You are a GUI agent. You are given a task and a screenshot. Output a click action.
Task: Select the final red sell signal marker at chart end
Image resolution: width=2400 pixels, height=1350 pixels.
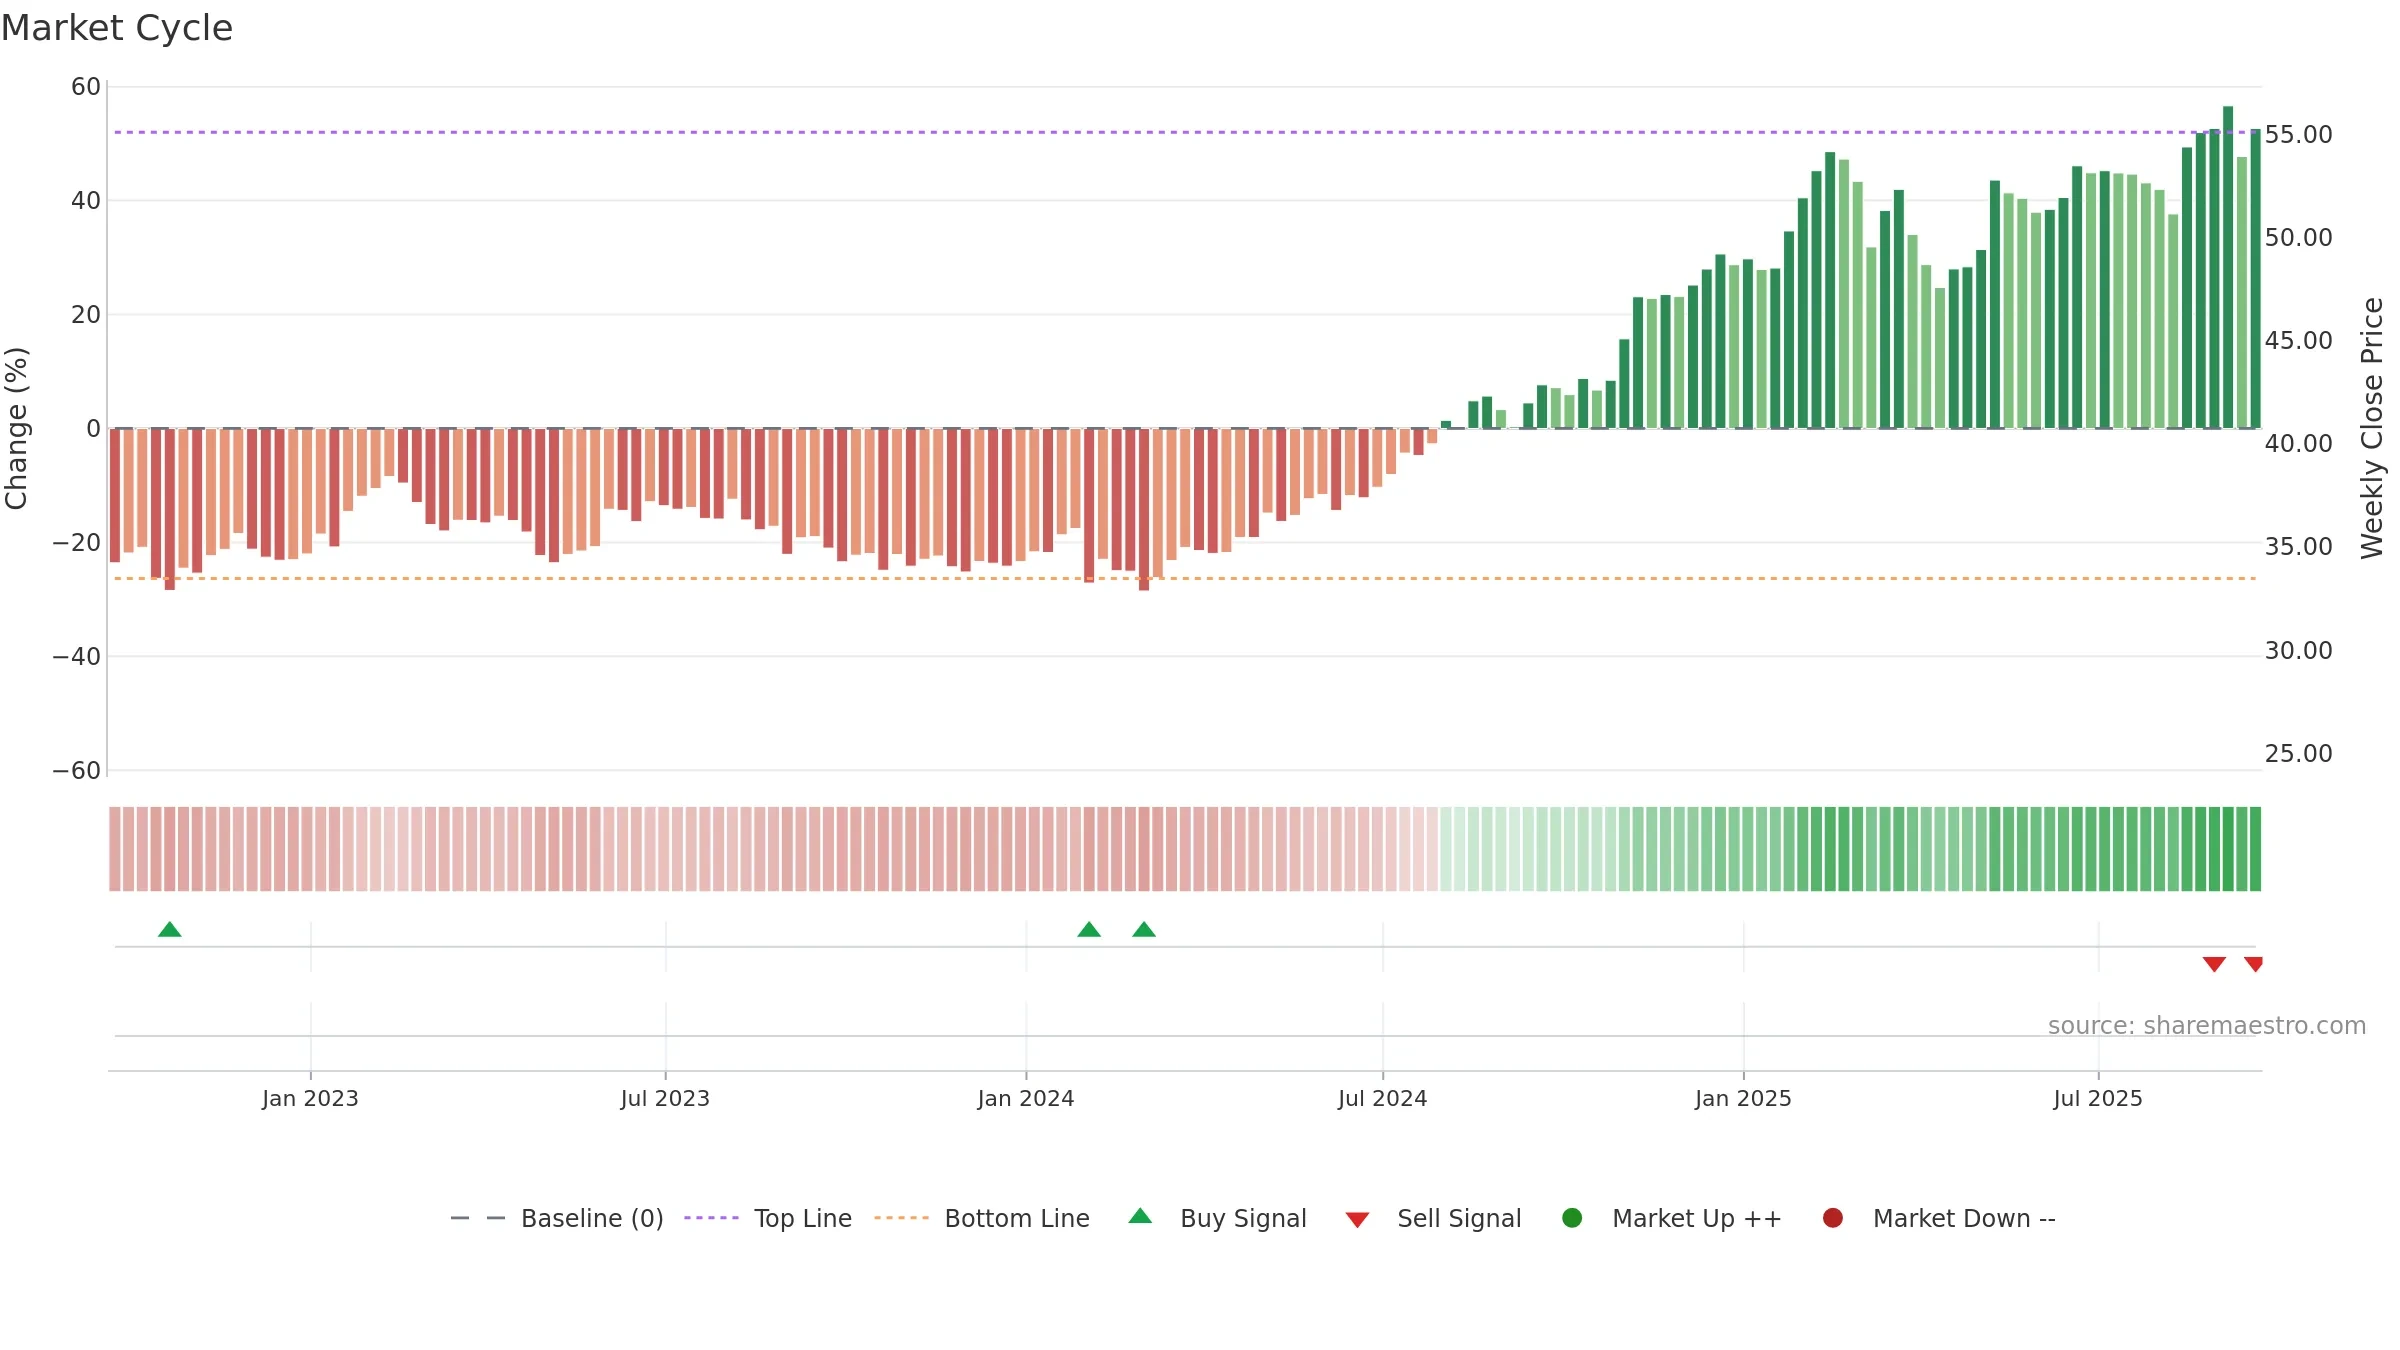pyautogui.click(x=2254, y=964)
